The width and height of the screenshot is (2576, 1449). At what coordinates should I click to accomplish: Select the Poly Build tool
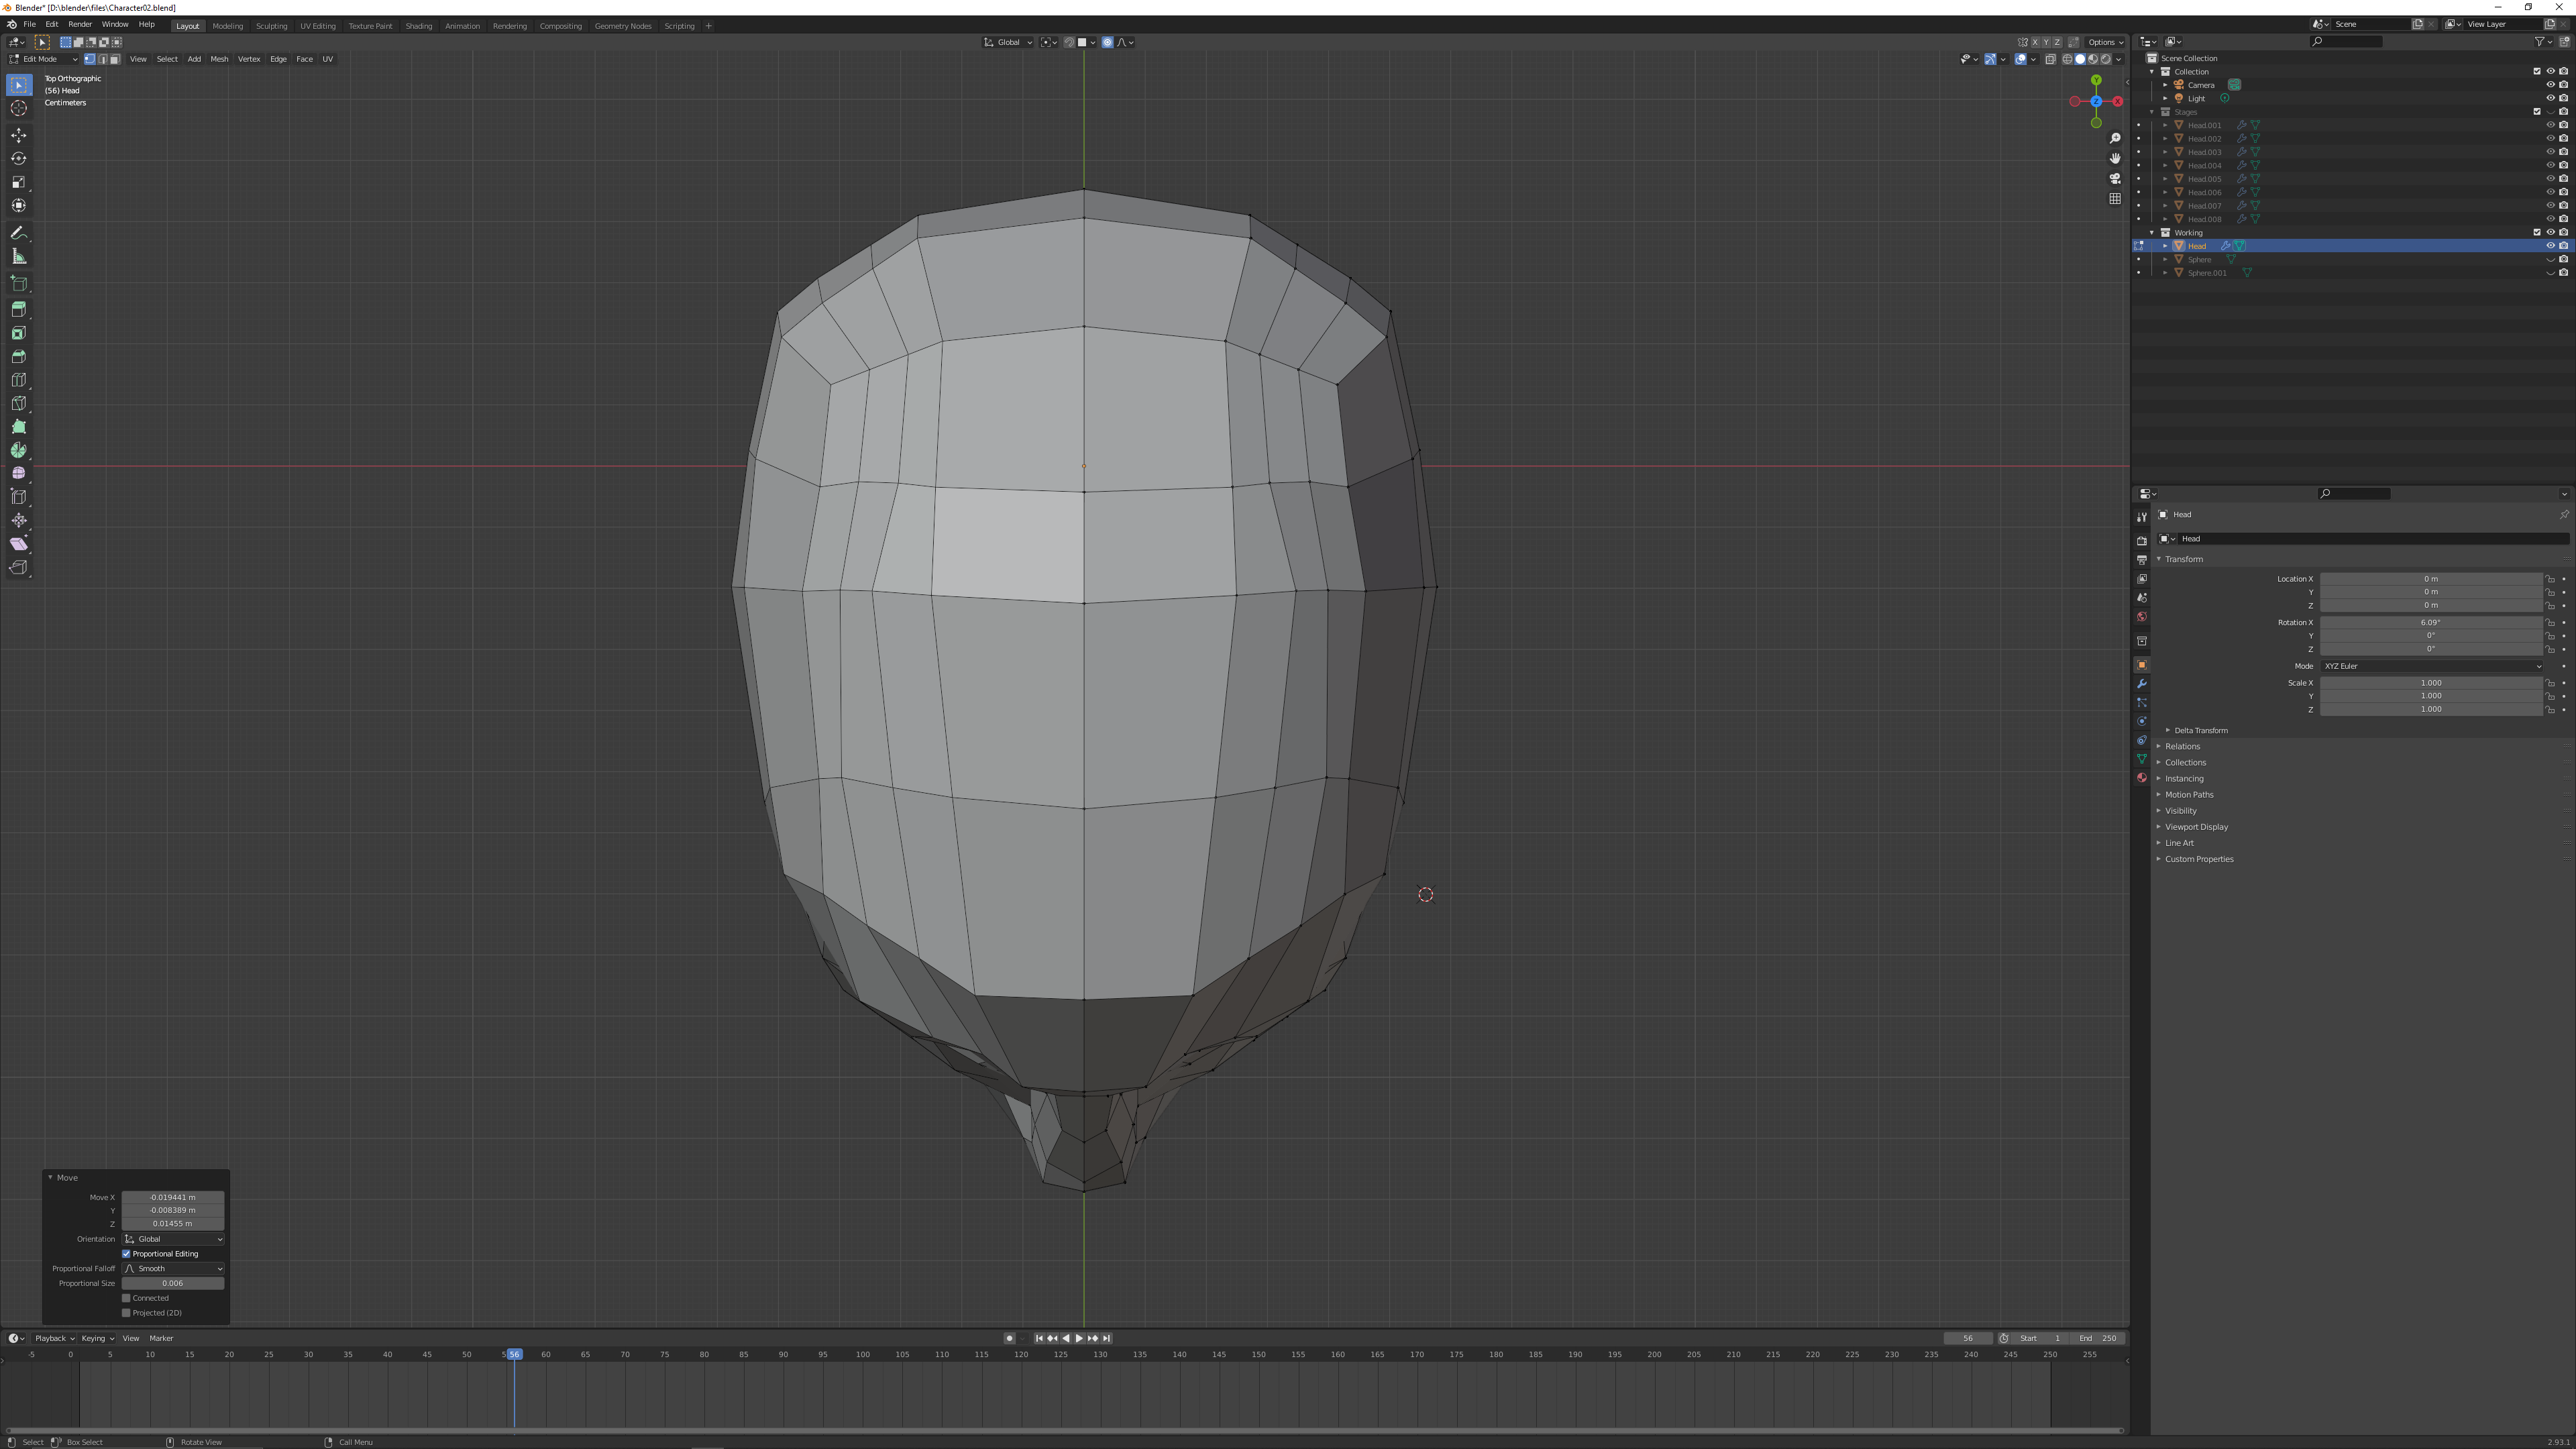[19, 427]
